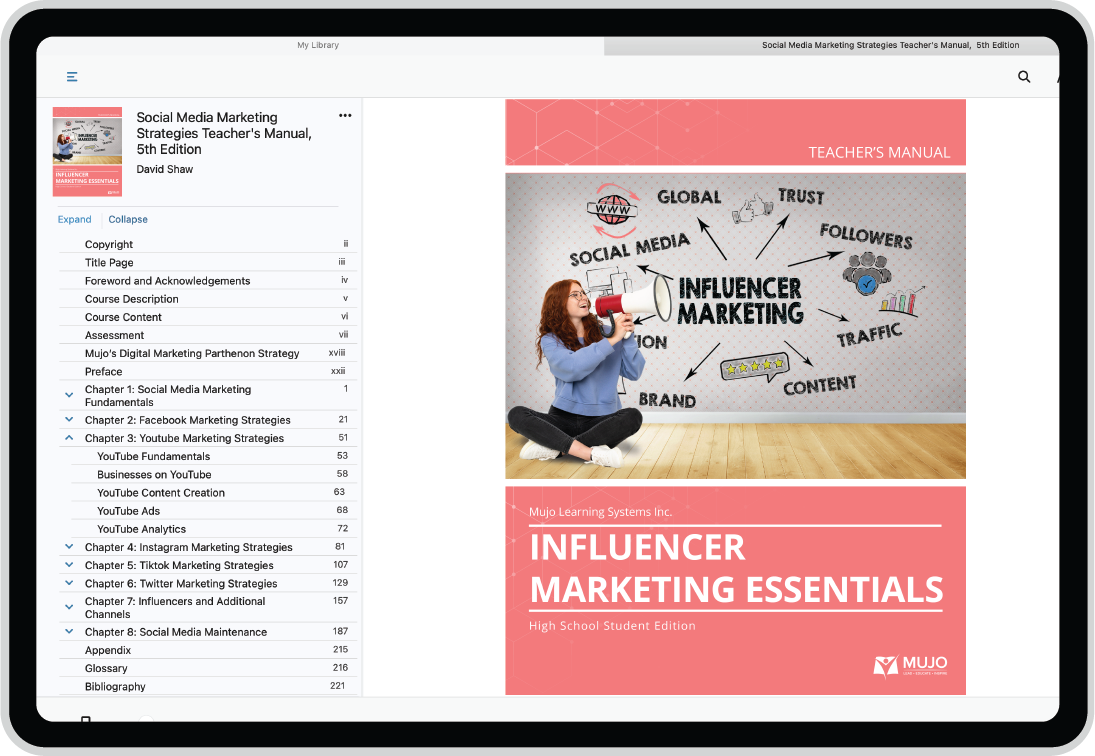Click page number 221 beside Bibliography
Viewport: 1095px width, 756px height.
(338, 685)
